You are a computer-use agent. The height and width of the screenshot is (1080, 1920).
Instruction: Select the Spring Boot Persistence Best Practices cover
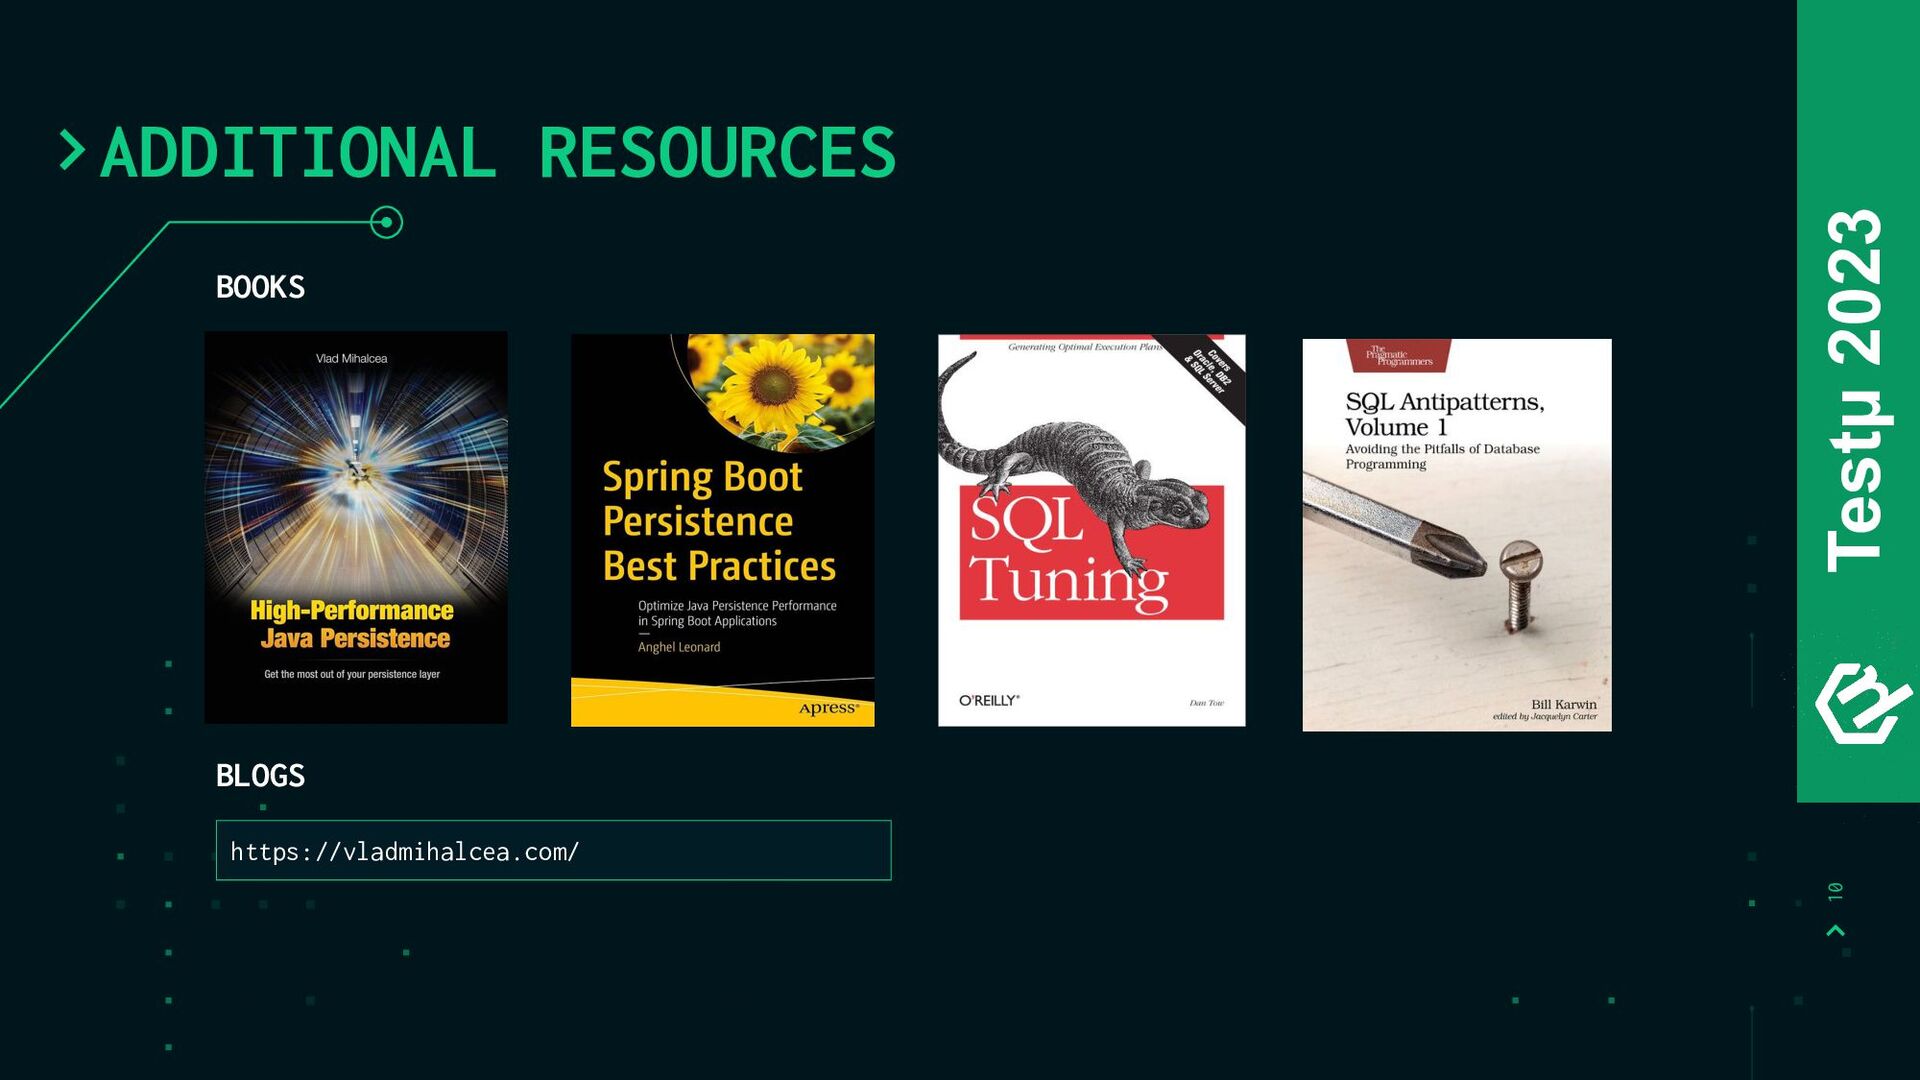click(x=722, y=530)
